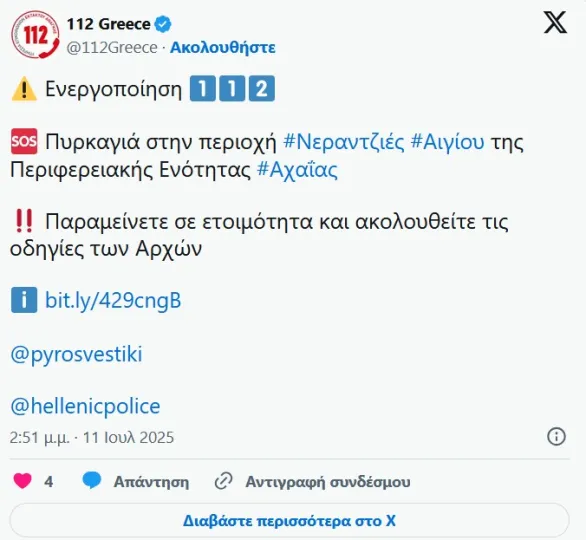586x540 pixels.
Task: Open the @hellenicpolice mention
Action: pos(85,406)
